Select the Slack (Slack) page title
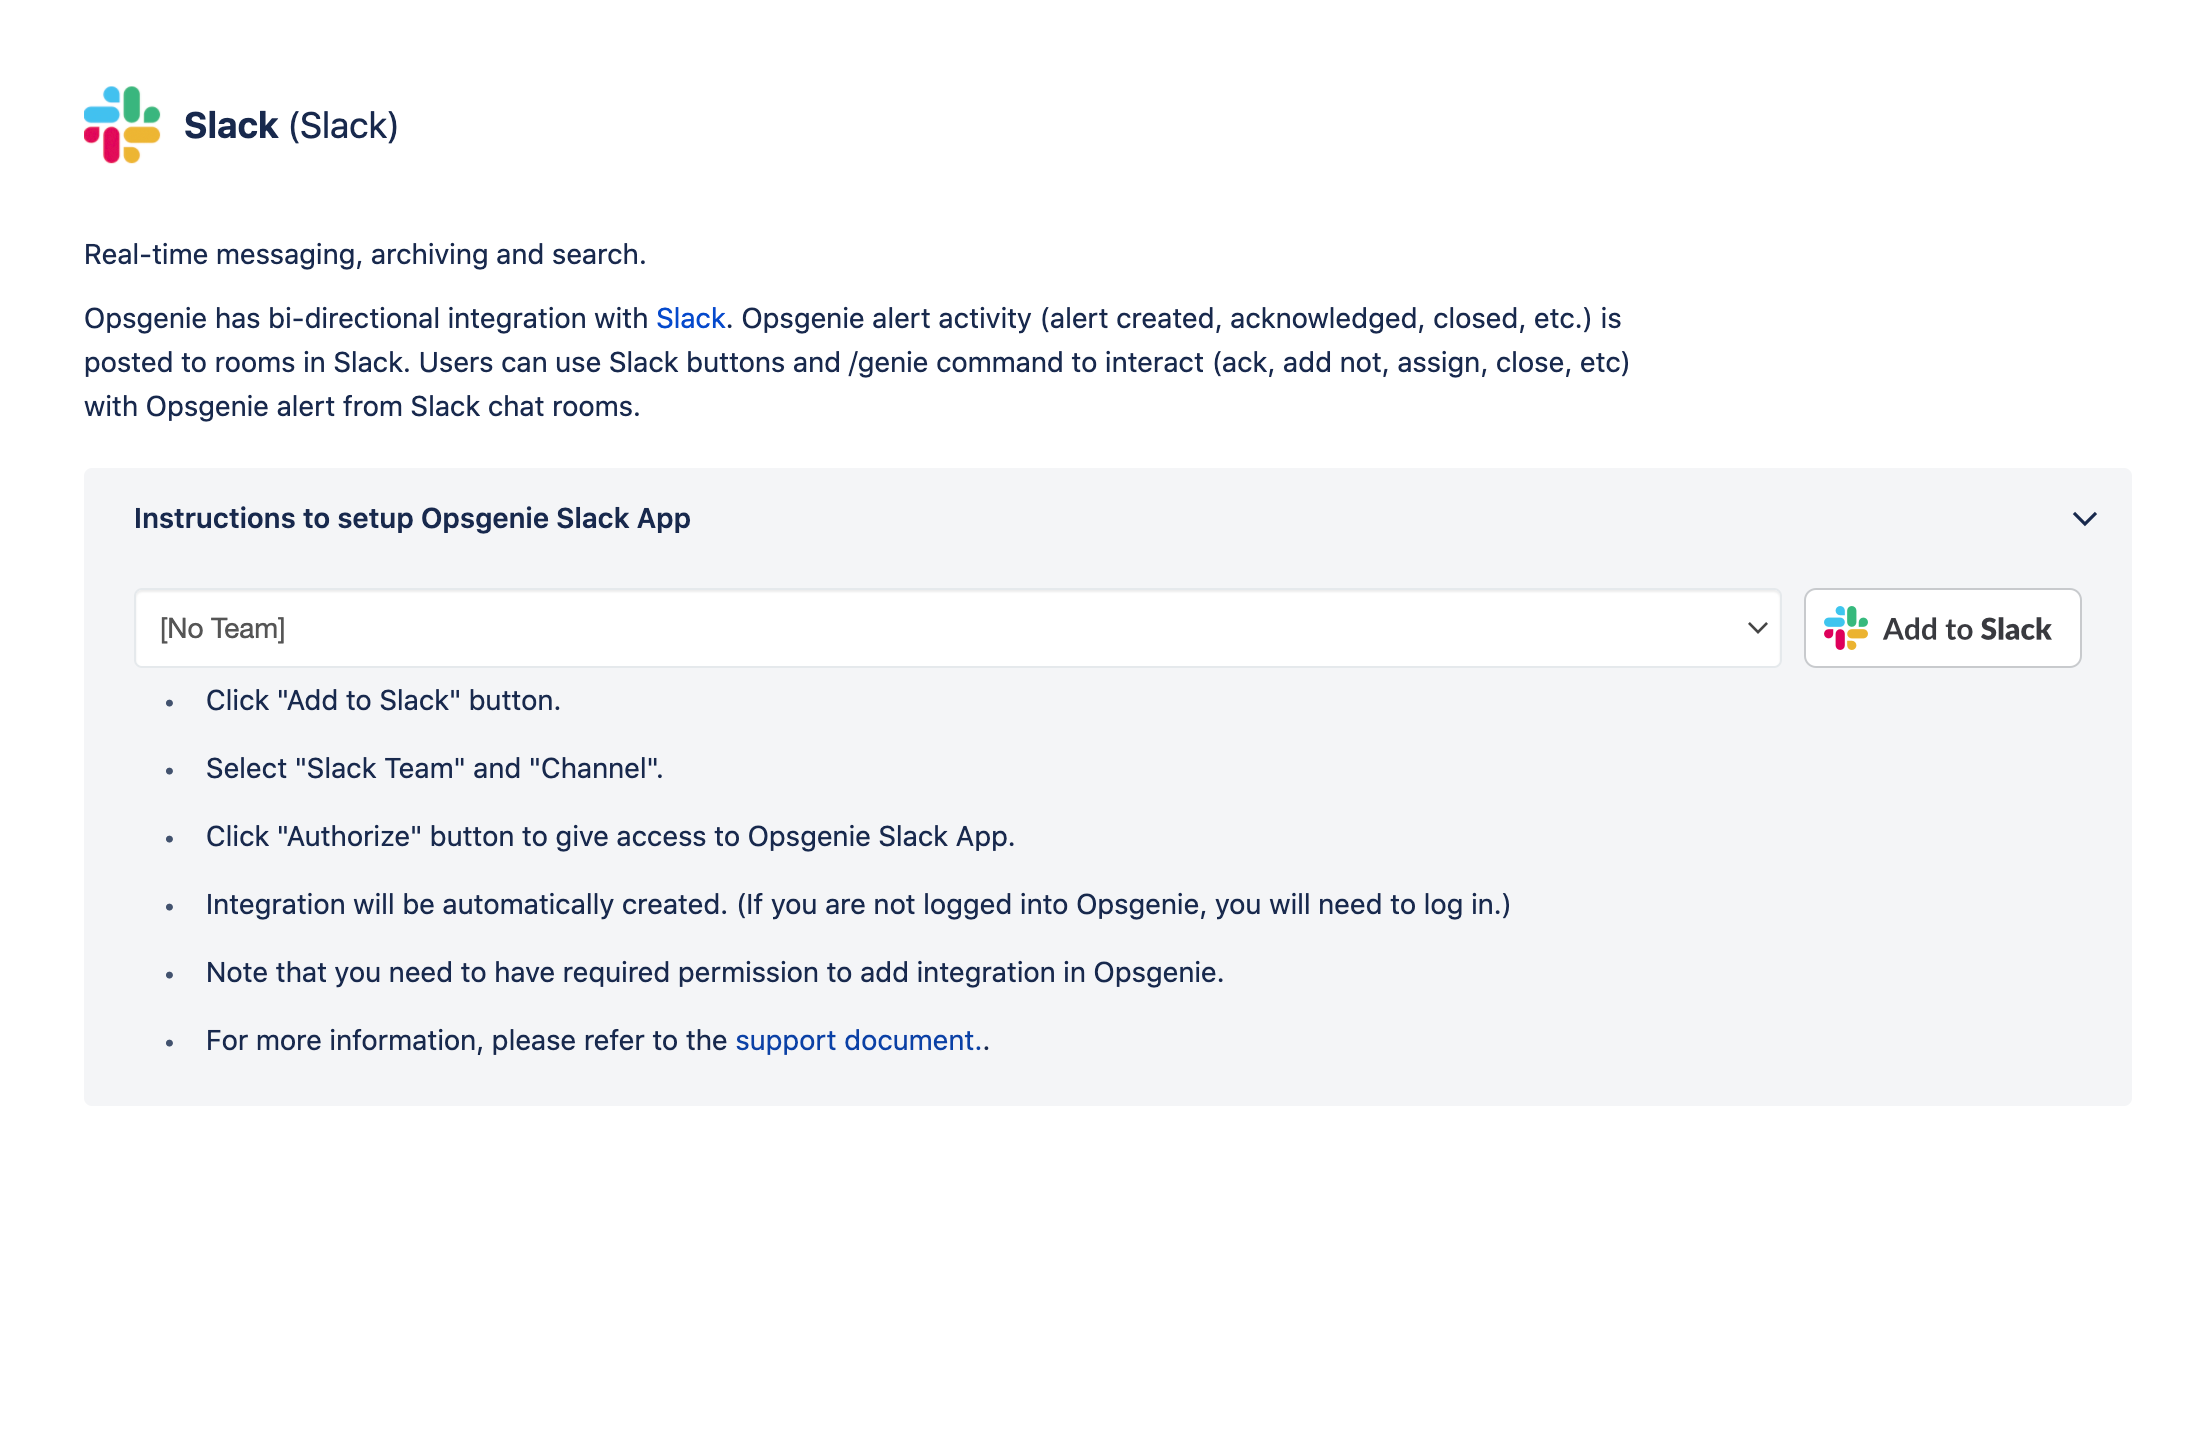 click(x=290, y=125)
